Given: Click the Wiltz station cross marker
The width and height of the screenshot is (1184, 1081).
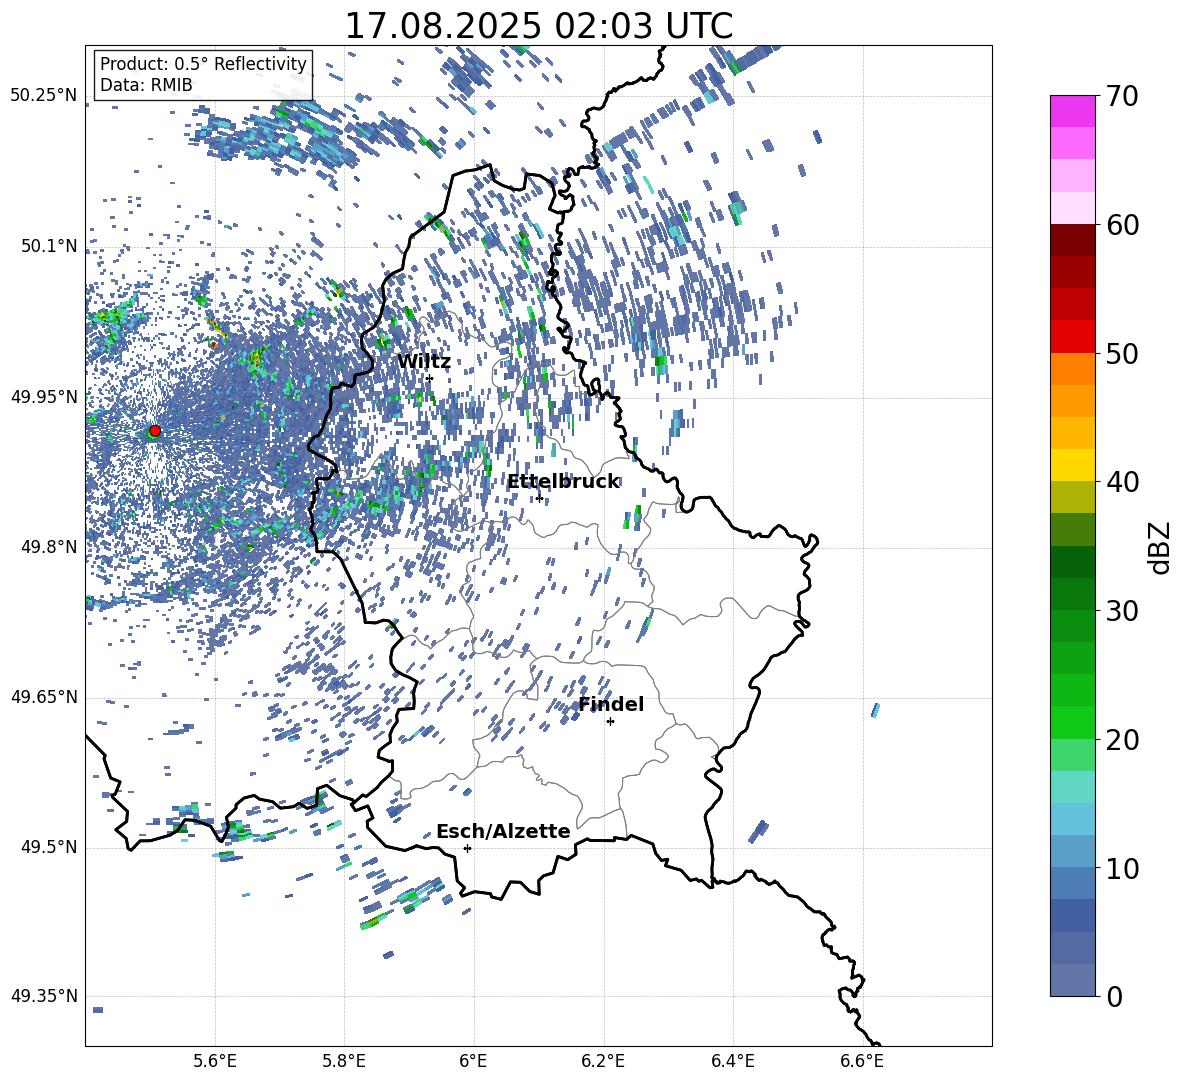Looking at the screenshot, I should [x=430, y=378].
